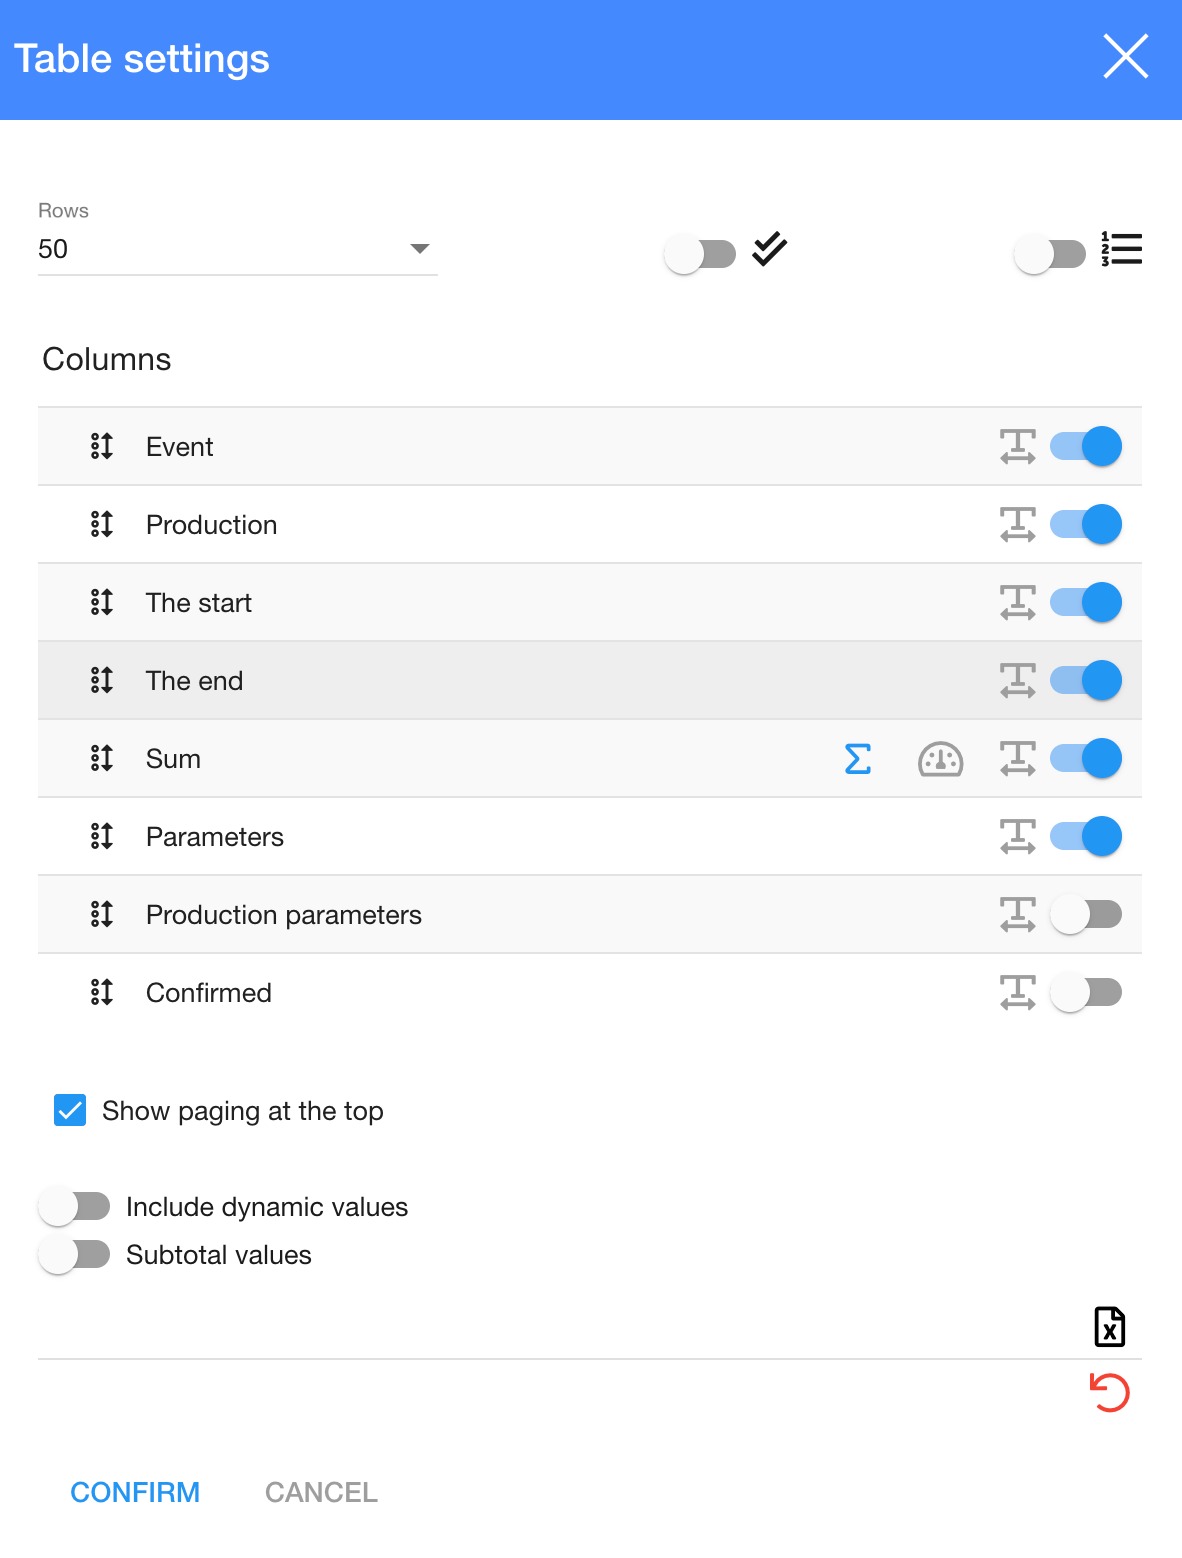Turn on Include dynamic values switch

(x=75, y=1207)
